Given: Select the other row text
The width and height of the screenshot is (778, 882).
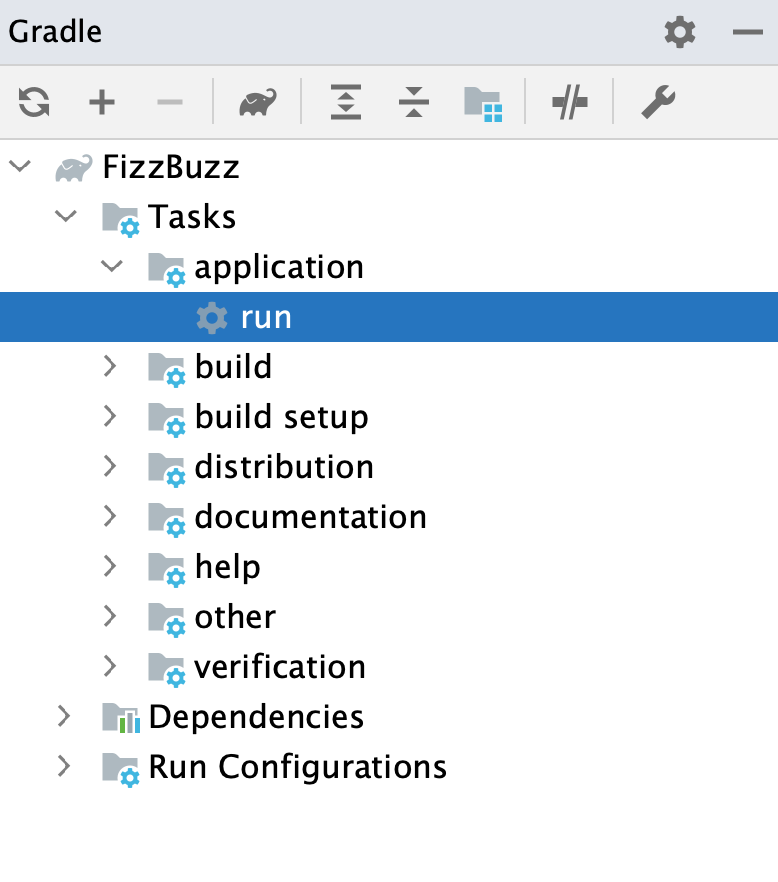Looking at the screenshot, I should 235,617.
